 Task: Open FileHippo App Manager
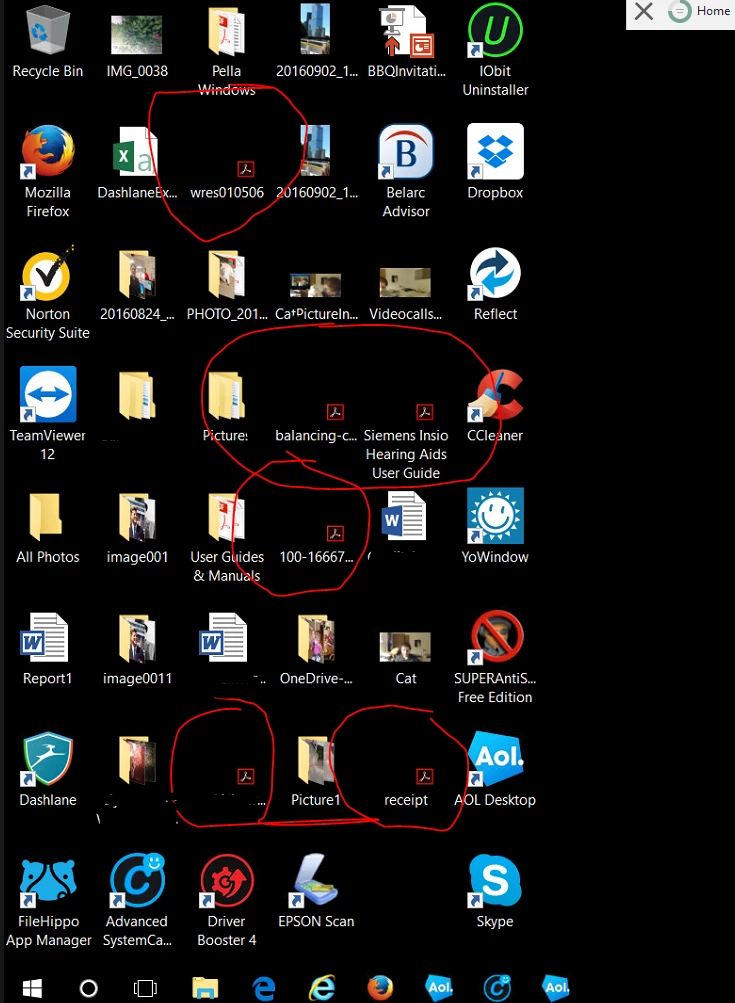[x=47, y=884]
